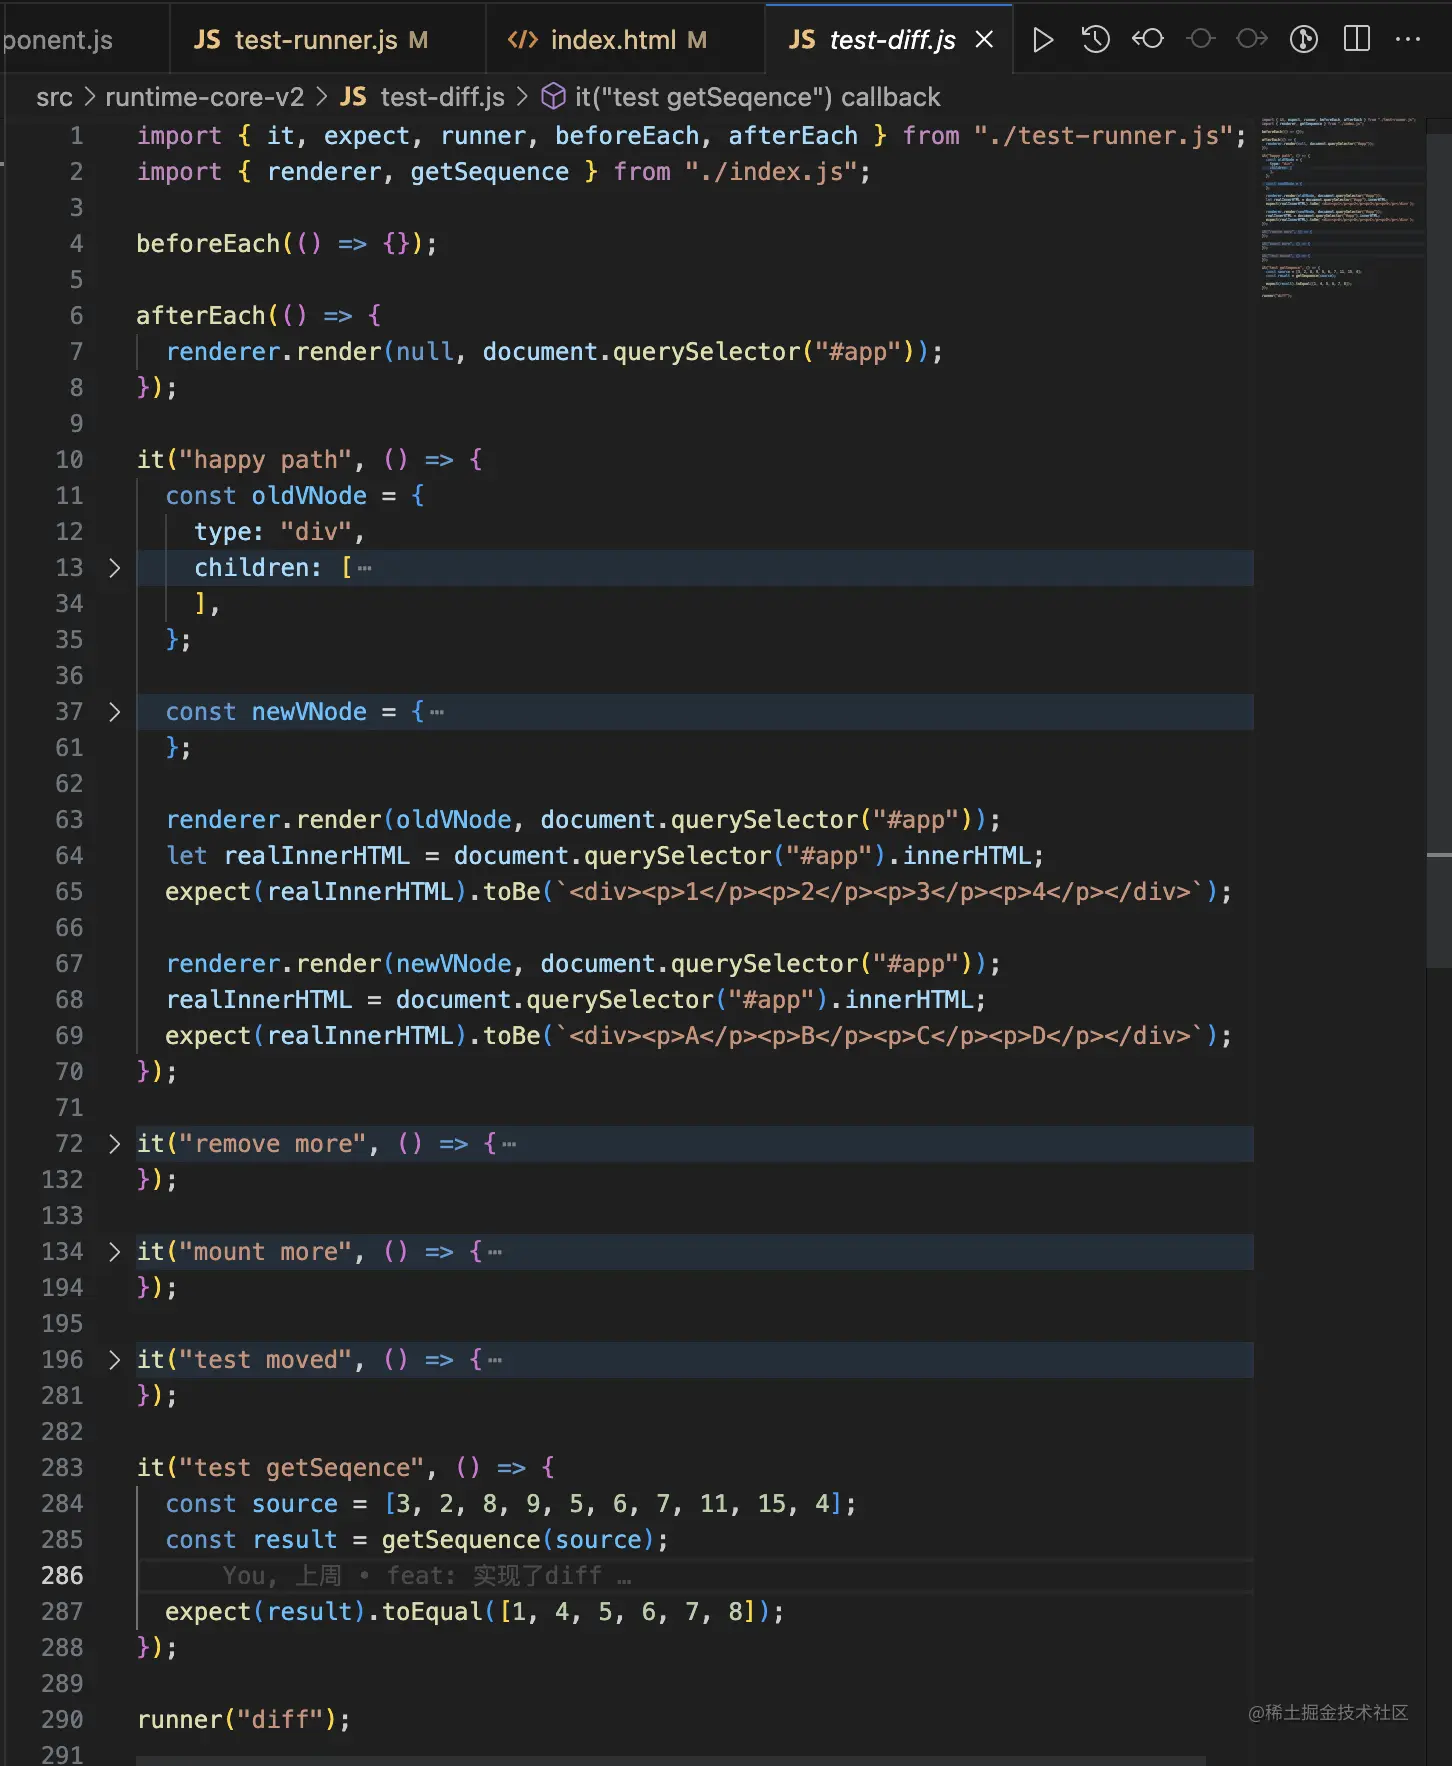The height and width of the screenshot is (1766, 1452).
Task: Click line number 1 in the gutter
Action: point(77,136)
